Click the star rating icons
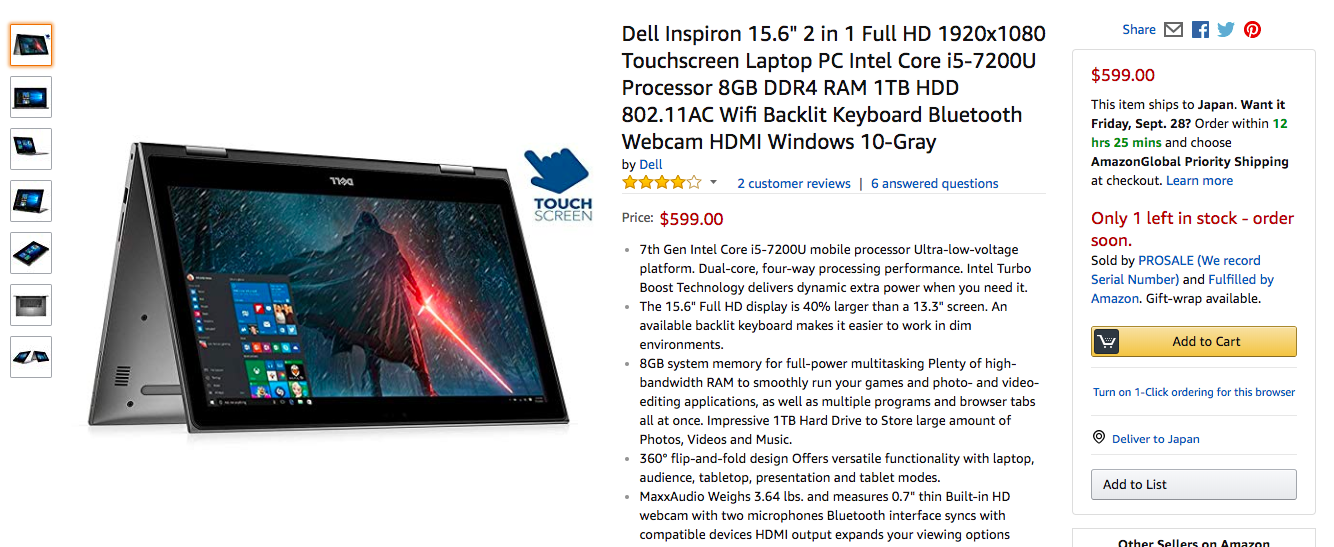Image resolution: width=1334 pixels, height=547 pixels. (662, 183)
